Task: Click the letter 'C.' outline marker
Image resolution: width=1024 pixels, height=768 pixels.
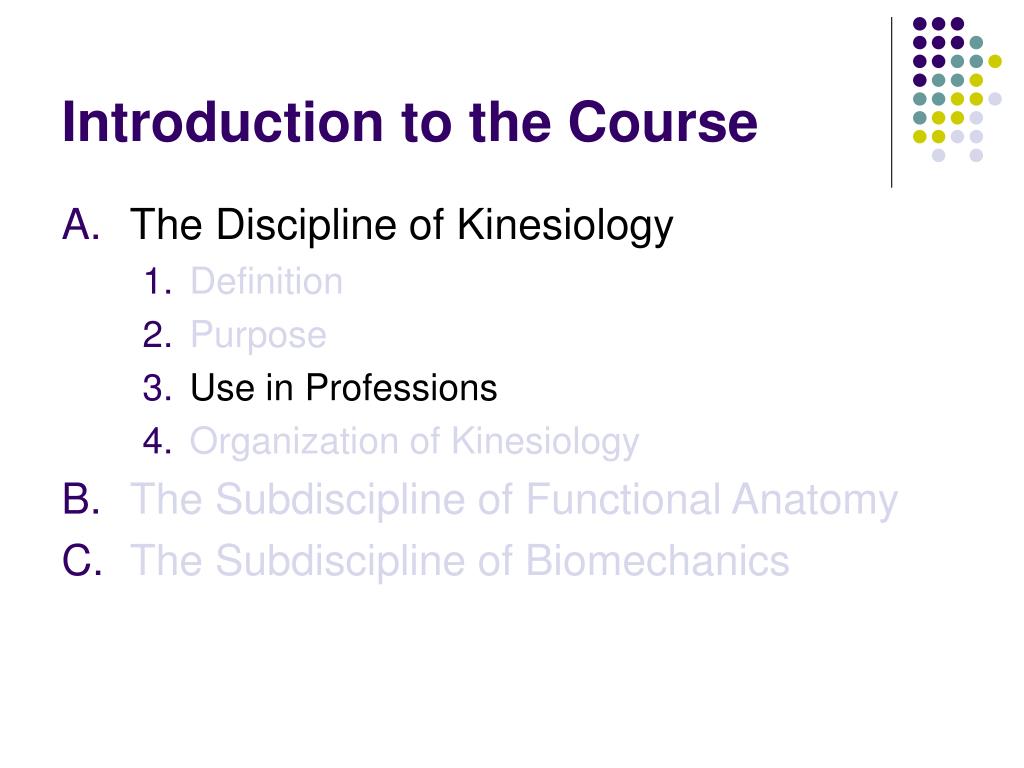Action: (82, 560)
